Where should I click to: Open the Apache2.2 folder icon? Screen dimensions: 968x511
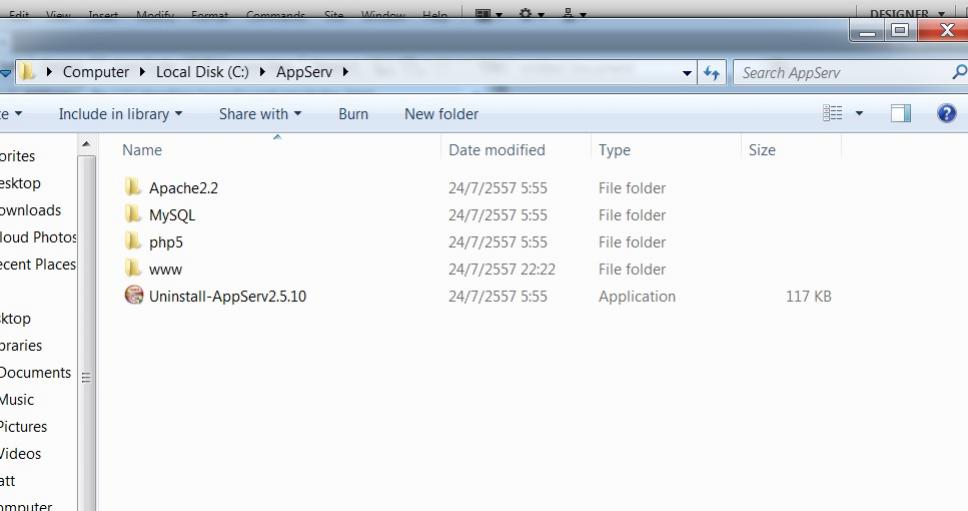[133, 187]
